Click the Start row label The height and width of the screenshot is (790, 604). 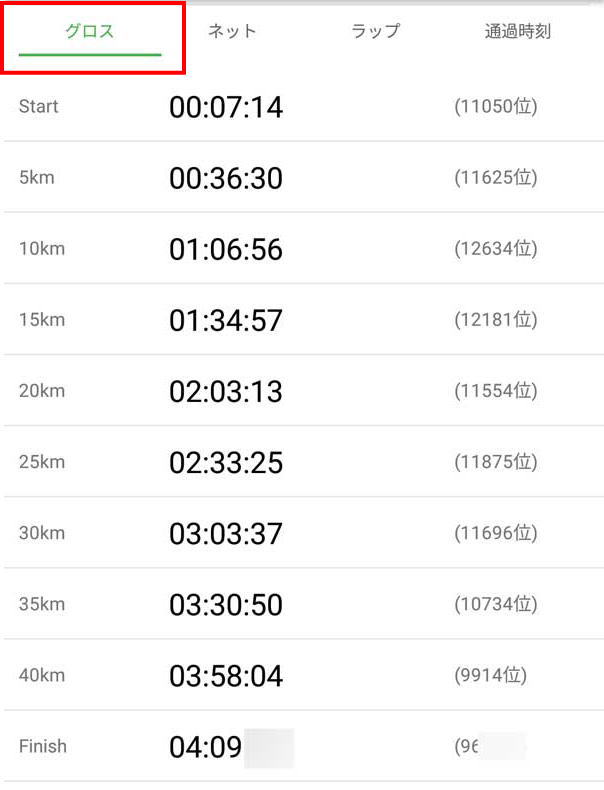click(39, 107)
